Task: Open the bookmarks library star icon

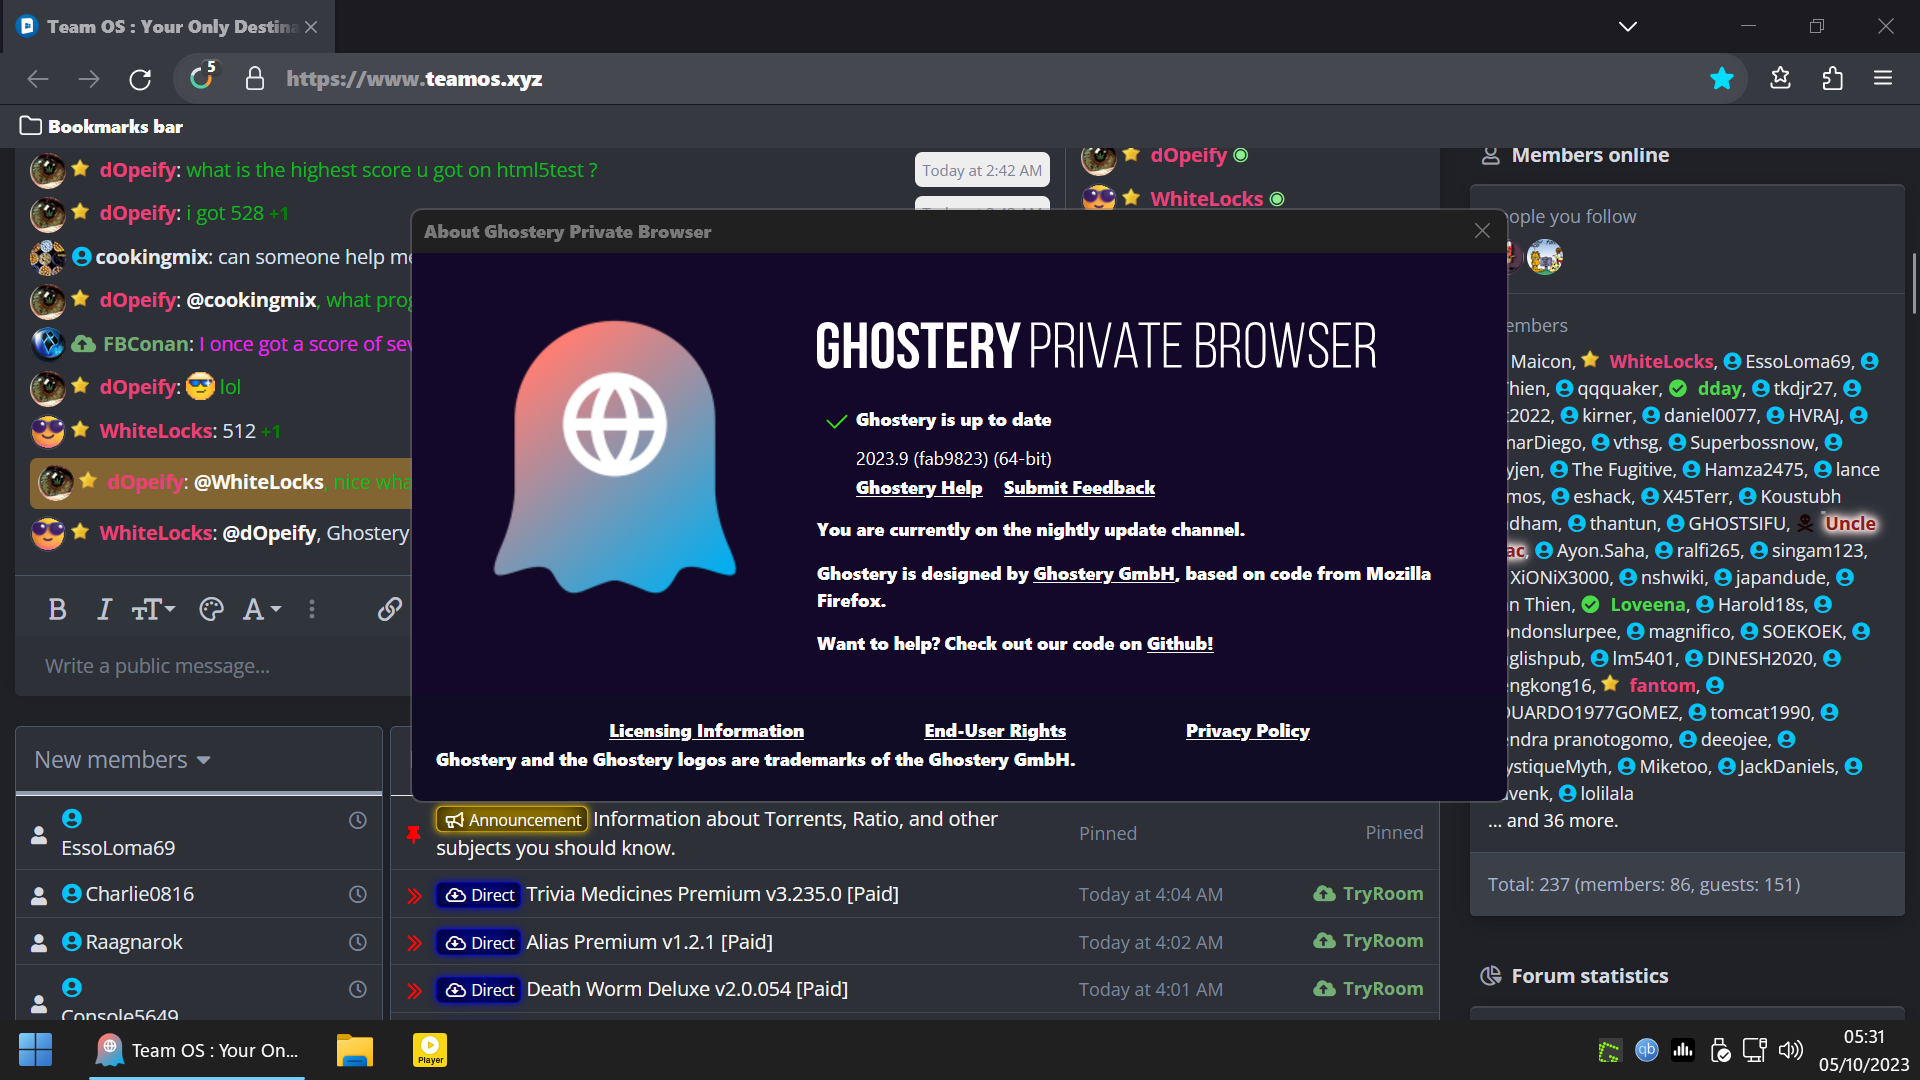Action: [1780, 78]
